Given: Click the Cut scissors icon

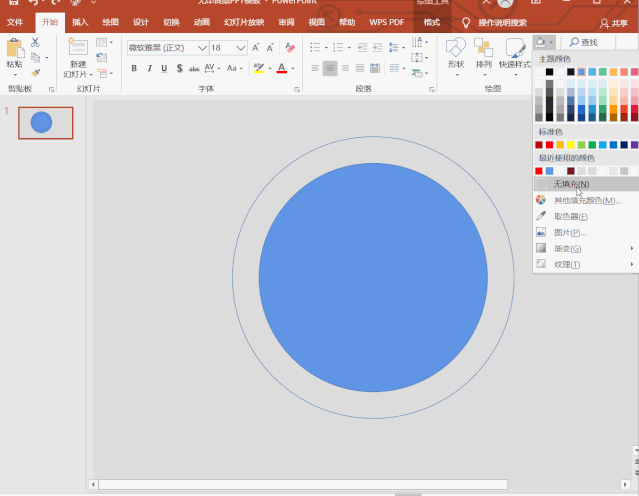Looking at the screenshot, I should coord(36,43).
